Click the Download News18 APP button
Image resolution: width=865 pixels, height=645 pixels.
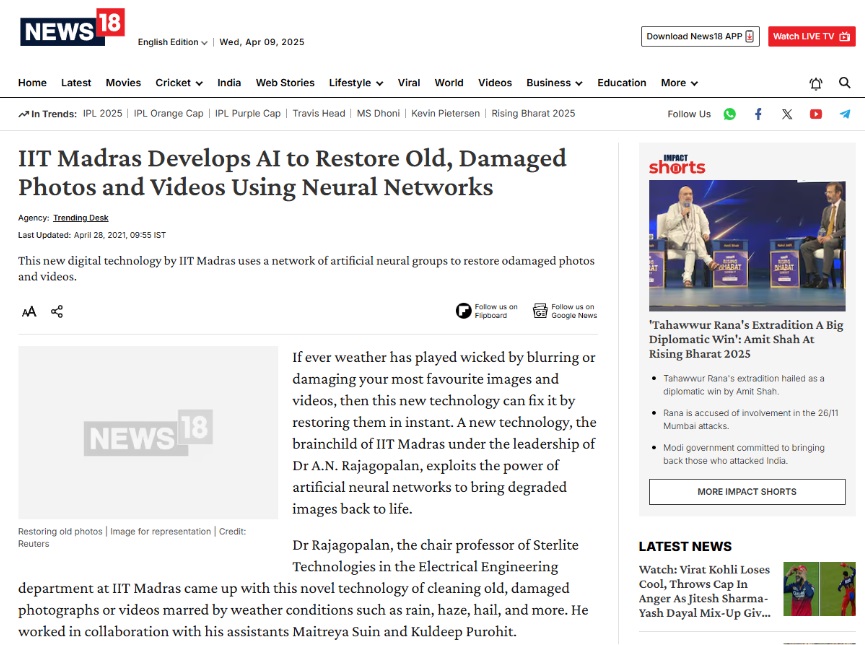pyautogui.click(x=700, y=36)
